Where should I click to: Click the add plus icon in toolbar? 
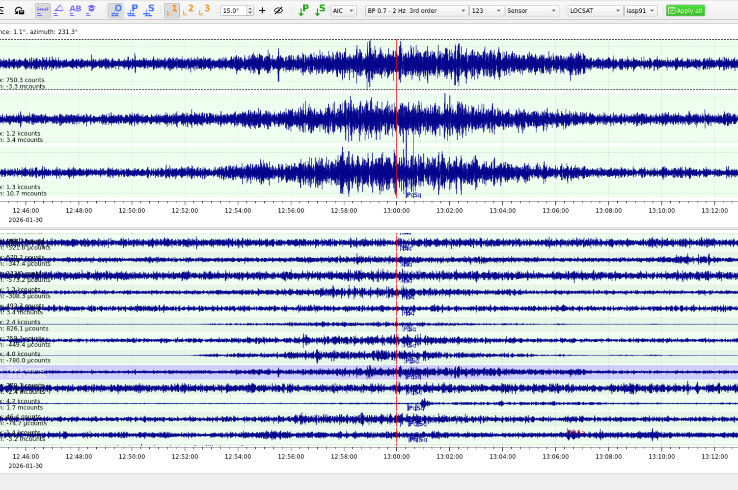(x=262, y=10)
